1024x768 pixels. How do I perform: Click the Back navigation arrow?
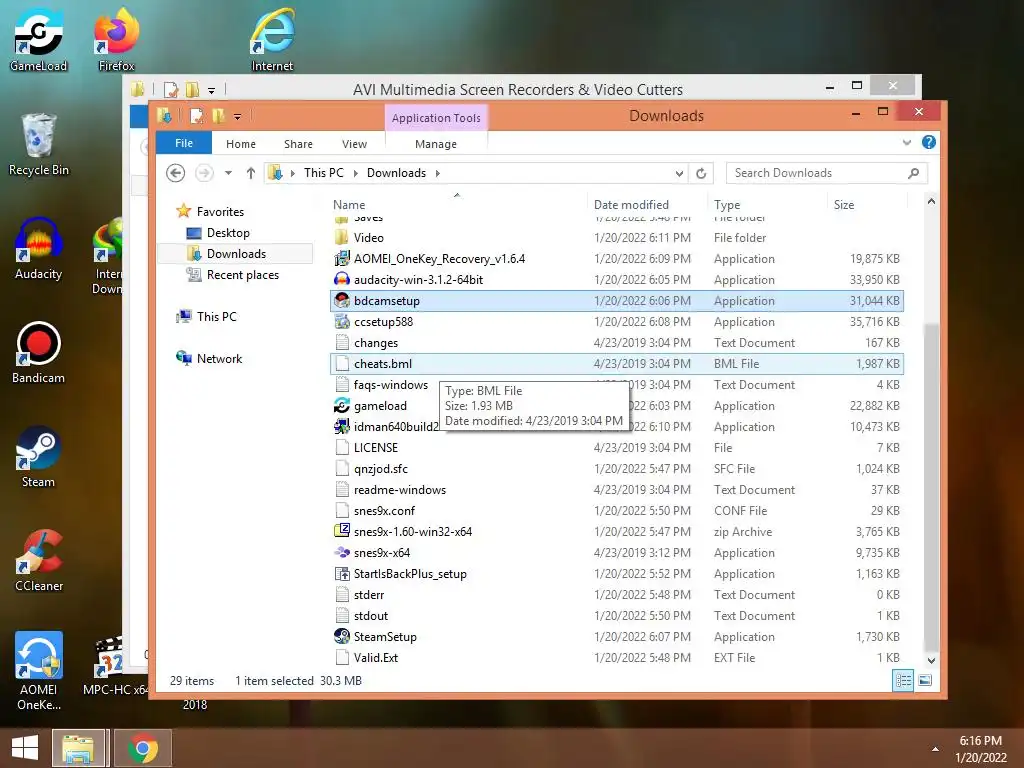(x=176, y=173)
